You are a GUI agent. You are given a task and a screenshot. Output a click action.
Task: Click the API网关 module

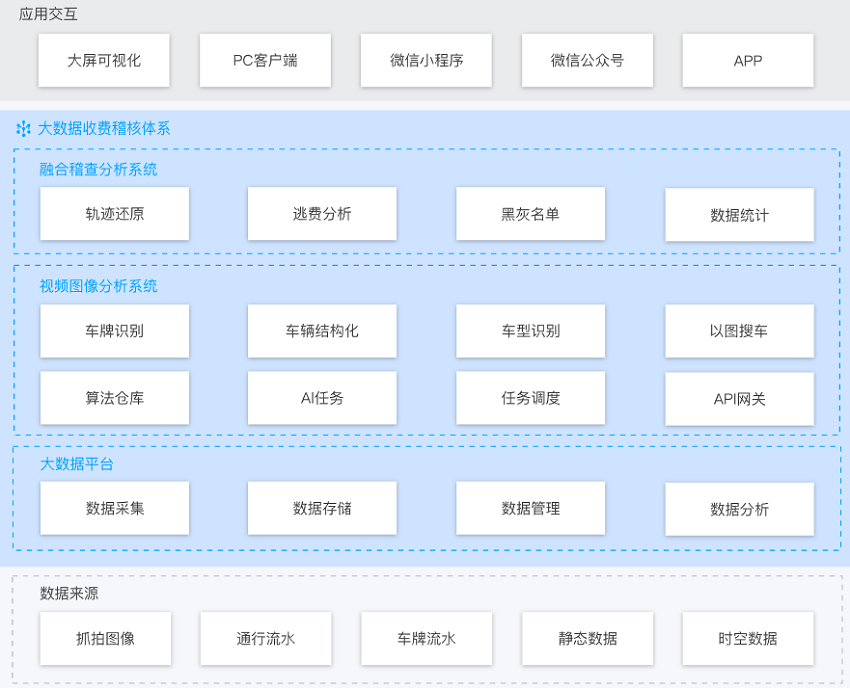[x=739, y=399]
